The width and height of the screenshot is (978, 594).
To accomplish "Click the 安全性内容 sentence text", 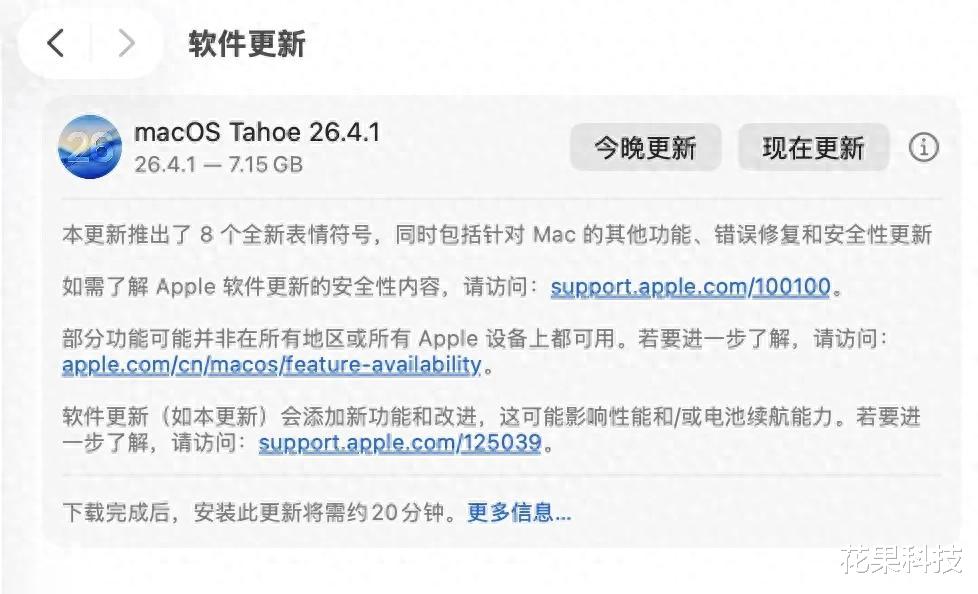I will 300,288.
